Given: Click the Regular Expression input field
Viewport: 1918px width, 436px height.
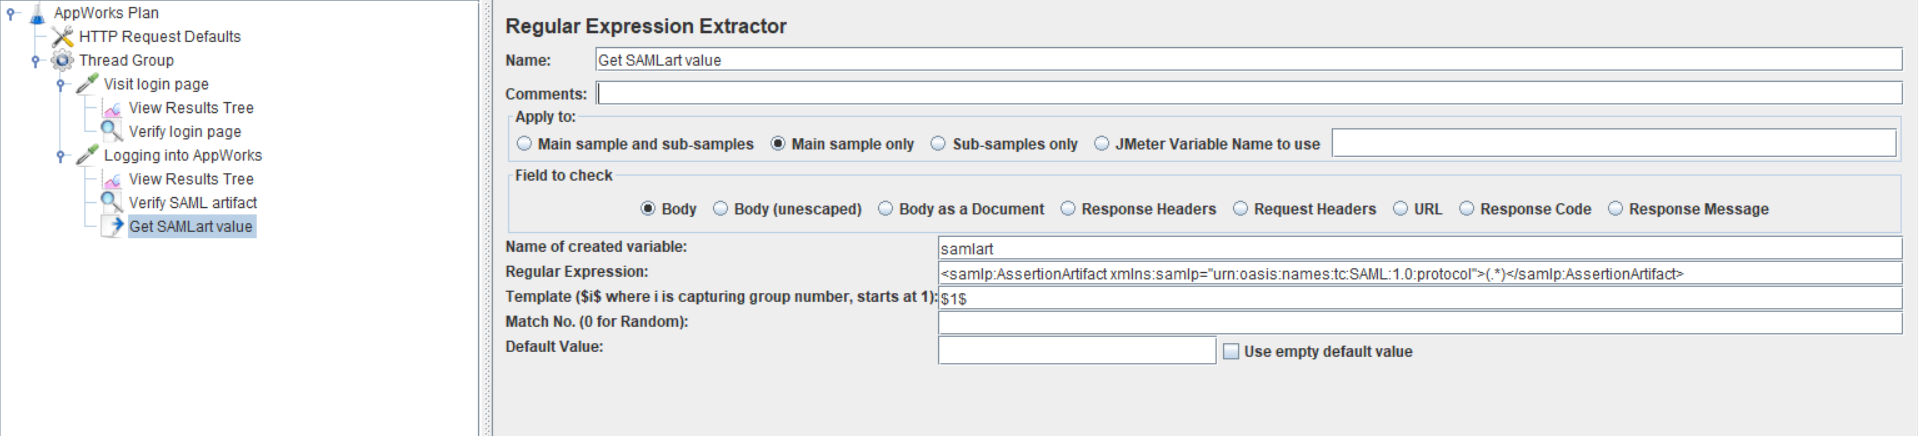Looking at the screenshot, I should tap(1418, 274).
